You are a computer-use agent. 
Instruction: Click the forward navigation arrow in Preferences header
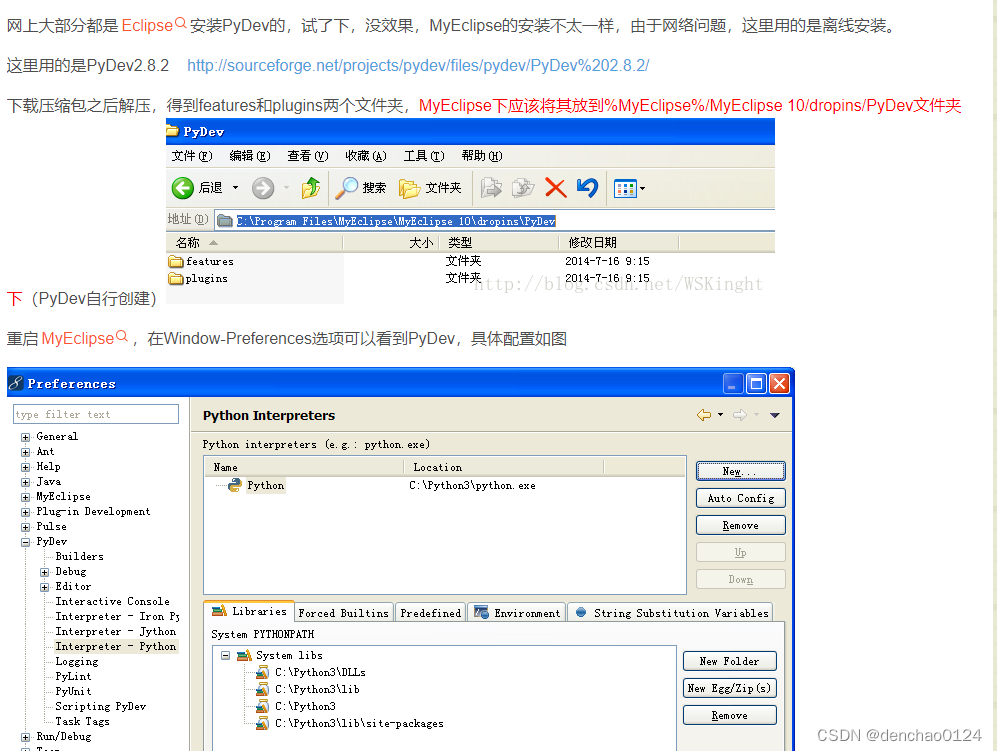point(739,415)
